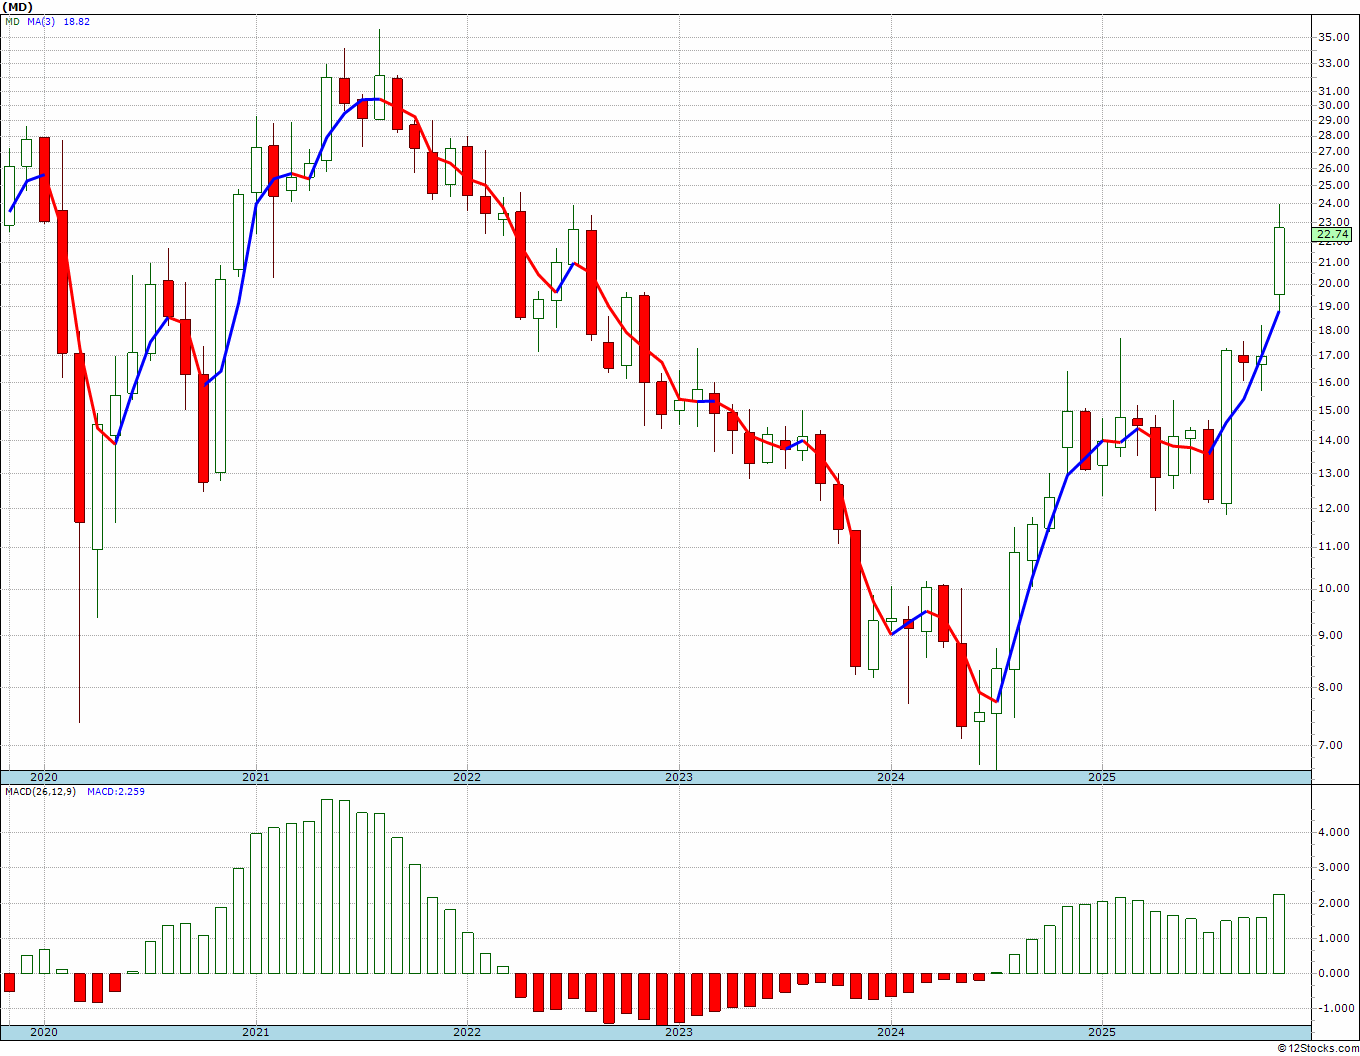Viewport: 1360px width, 1056px height.
Task: Click the "MACD:2.259" value readout
Action: [x=116, y=792]
